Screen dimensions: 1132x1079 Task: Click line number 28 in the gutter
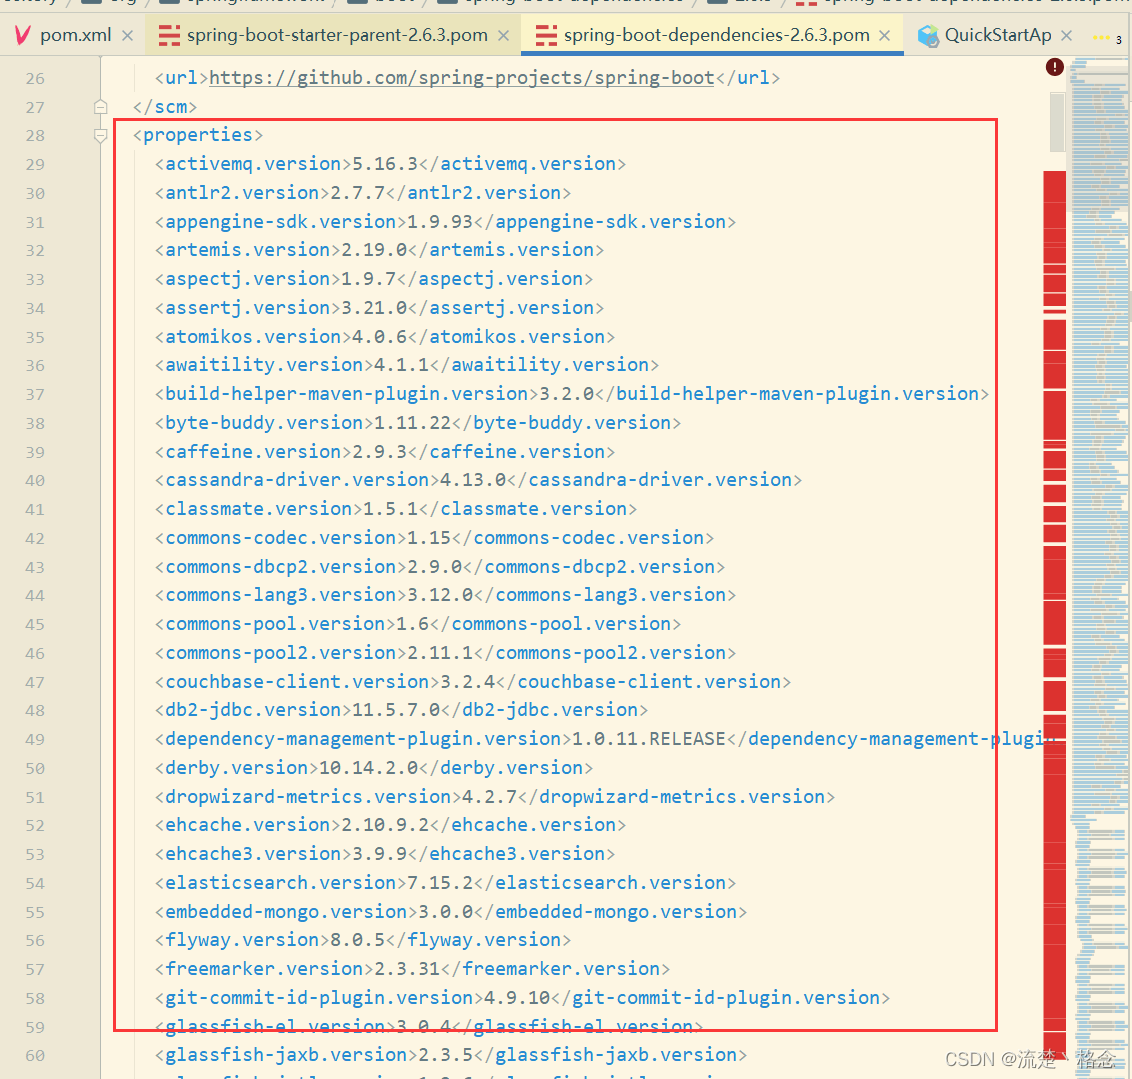[x=35, y=136]
